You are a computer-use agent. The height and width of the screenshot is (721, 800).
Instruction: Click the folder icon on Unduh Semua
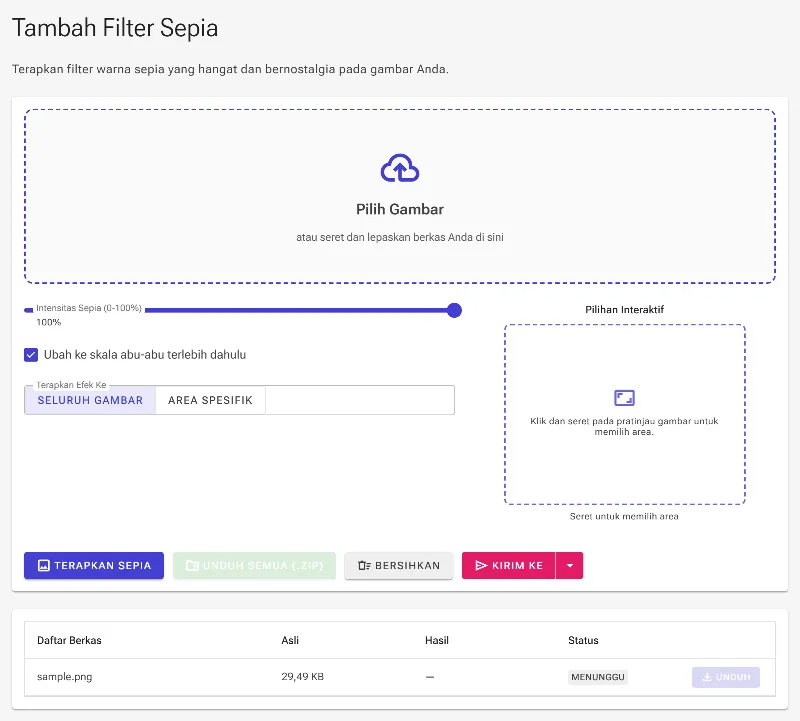192,565
